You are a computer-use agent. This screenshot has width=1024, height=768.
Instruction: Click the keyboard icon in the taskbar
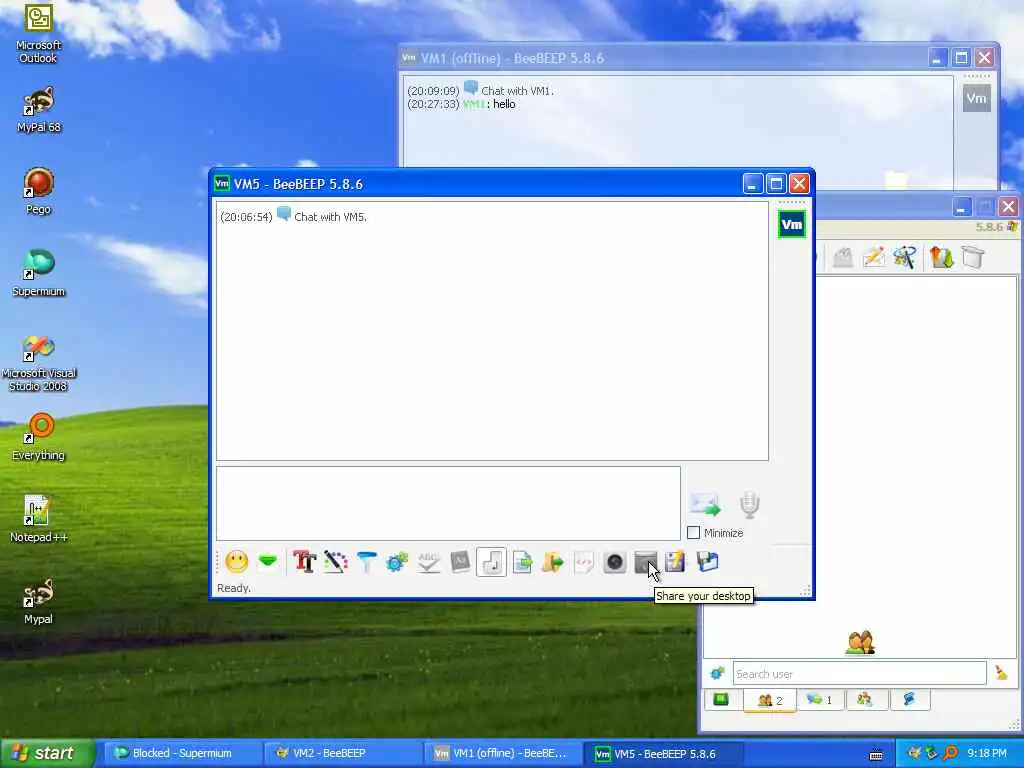(876, 755)
